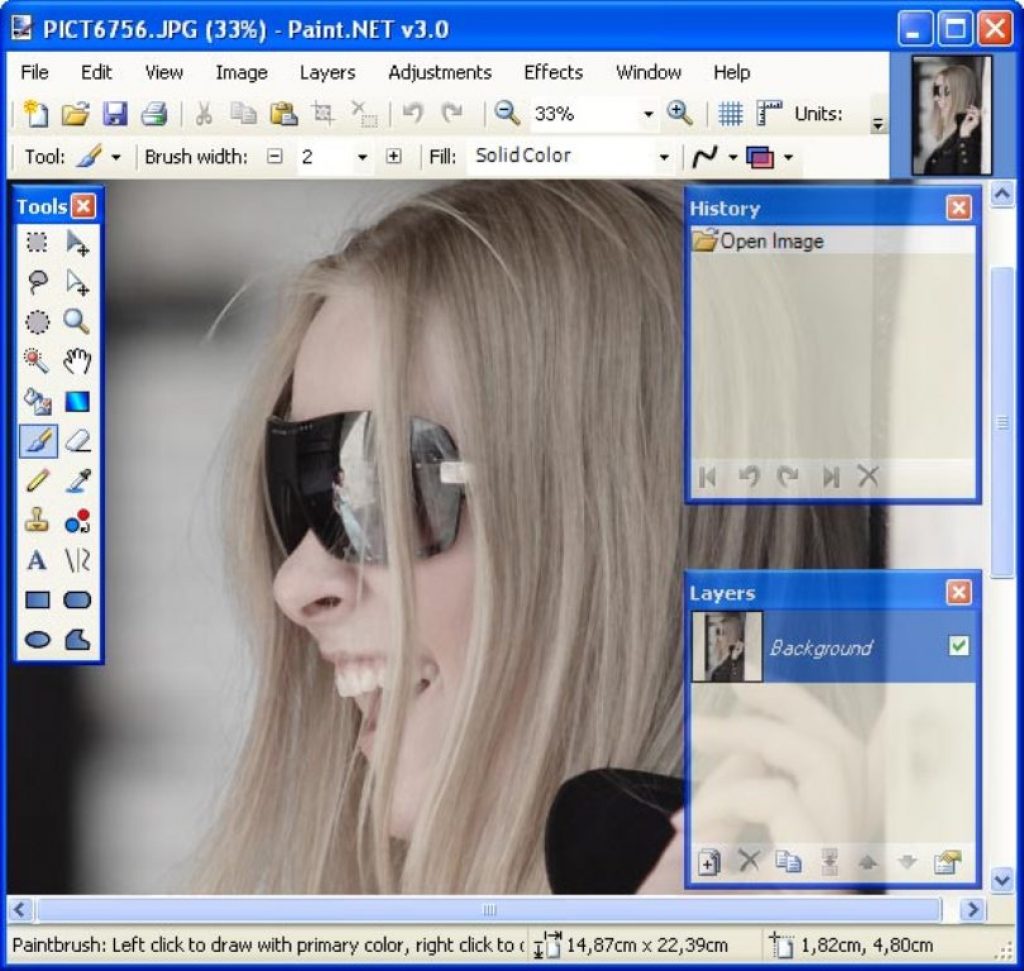This screenshot has width=1024, height=971.
Task: Pick the Clone Stamp tool
Action: pyautogui.click(x=37, y=520)
